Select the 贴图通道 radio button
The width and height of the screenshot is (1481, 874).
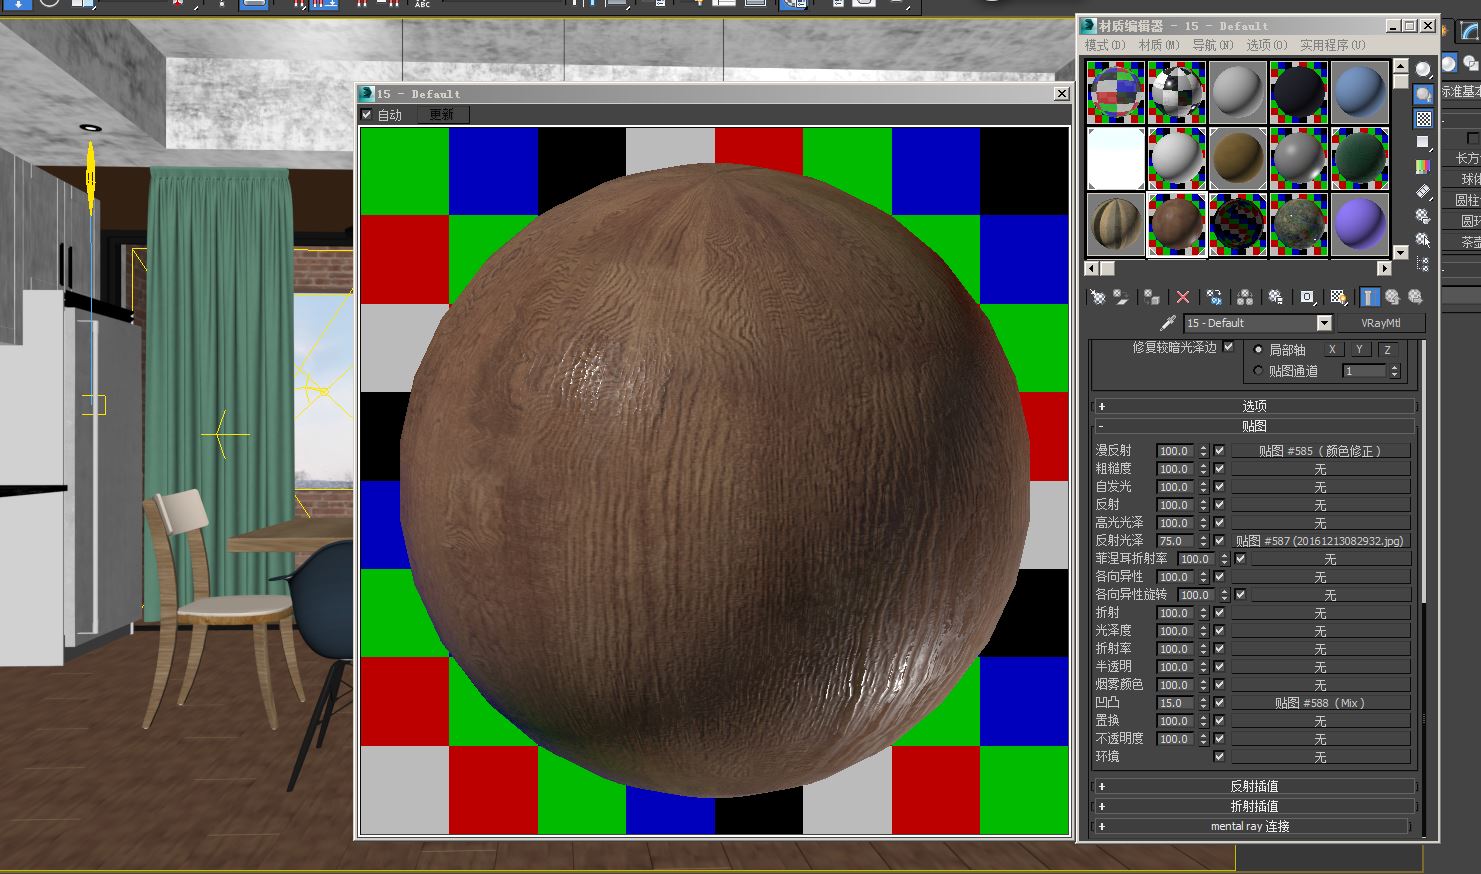tap(1258, 371)
